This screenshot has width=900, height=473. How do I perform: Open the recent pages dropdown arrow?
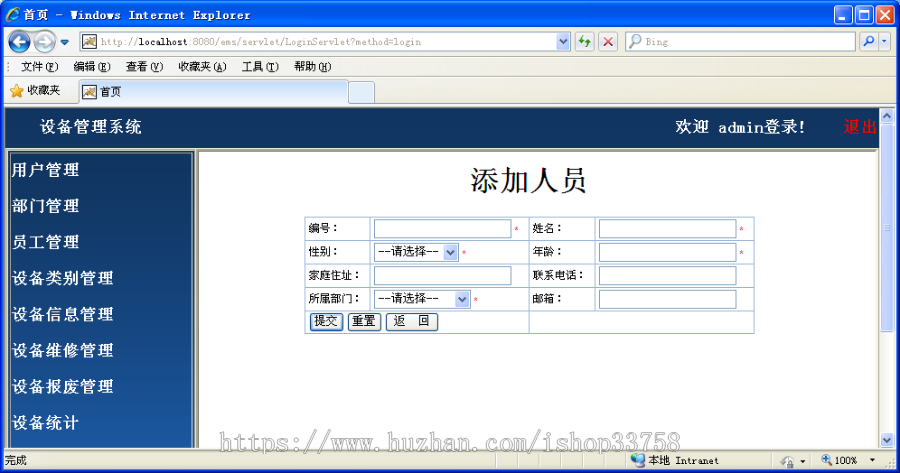(65, 42)
